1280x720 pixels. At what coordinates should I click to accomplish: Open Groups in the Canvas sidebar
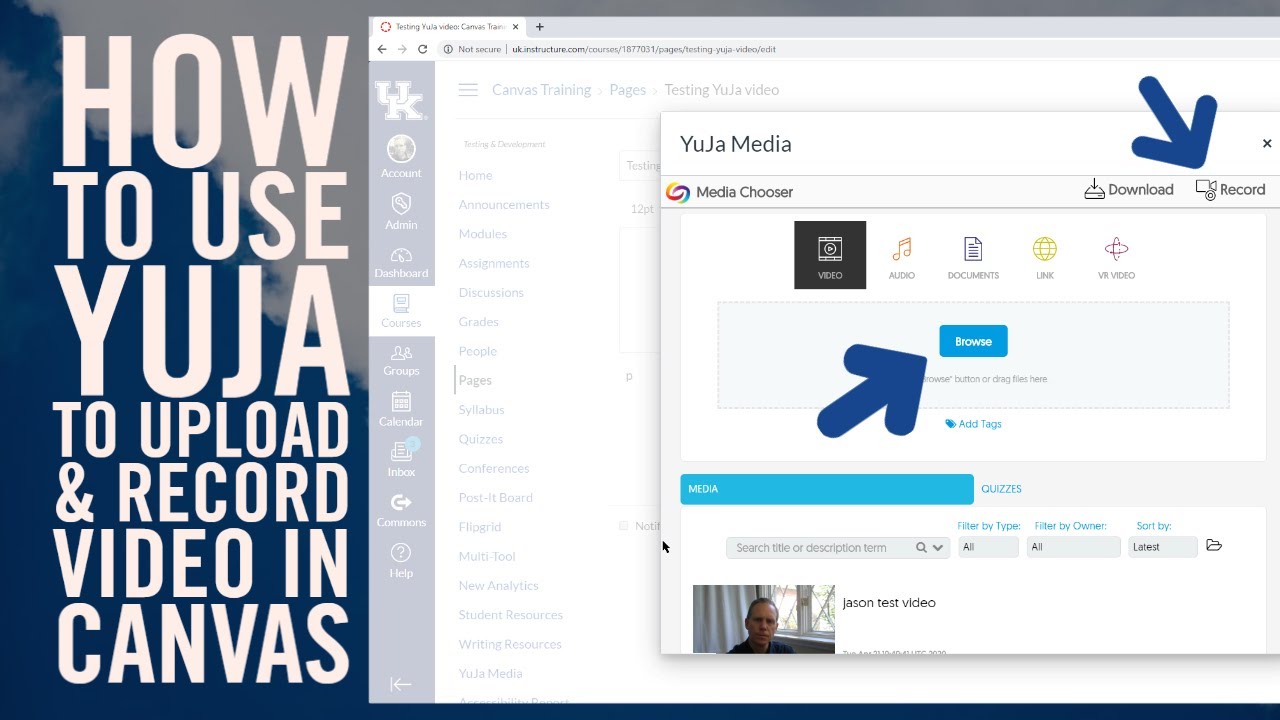[x=401, y=360]
